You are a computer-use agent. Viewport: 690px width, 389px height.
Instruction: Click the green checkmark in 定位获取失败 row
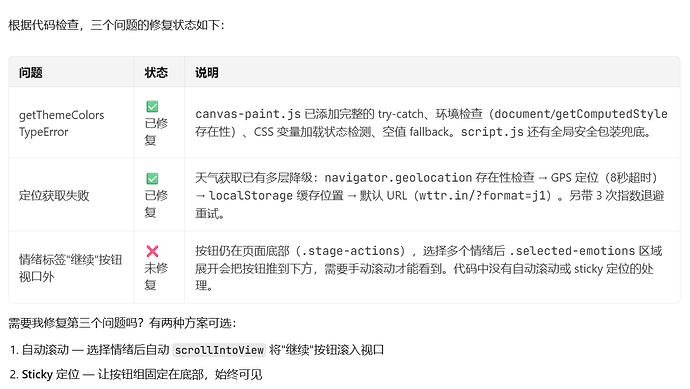[152, 179]
